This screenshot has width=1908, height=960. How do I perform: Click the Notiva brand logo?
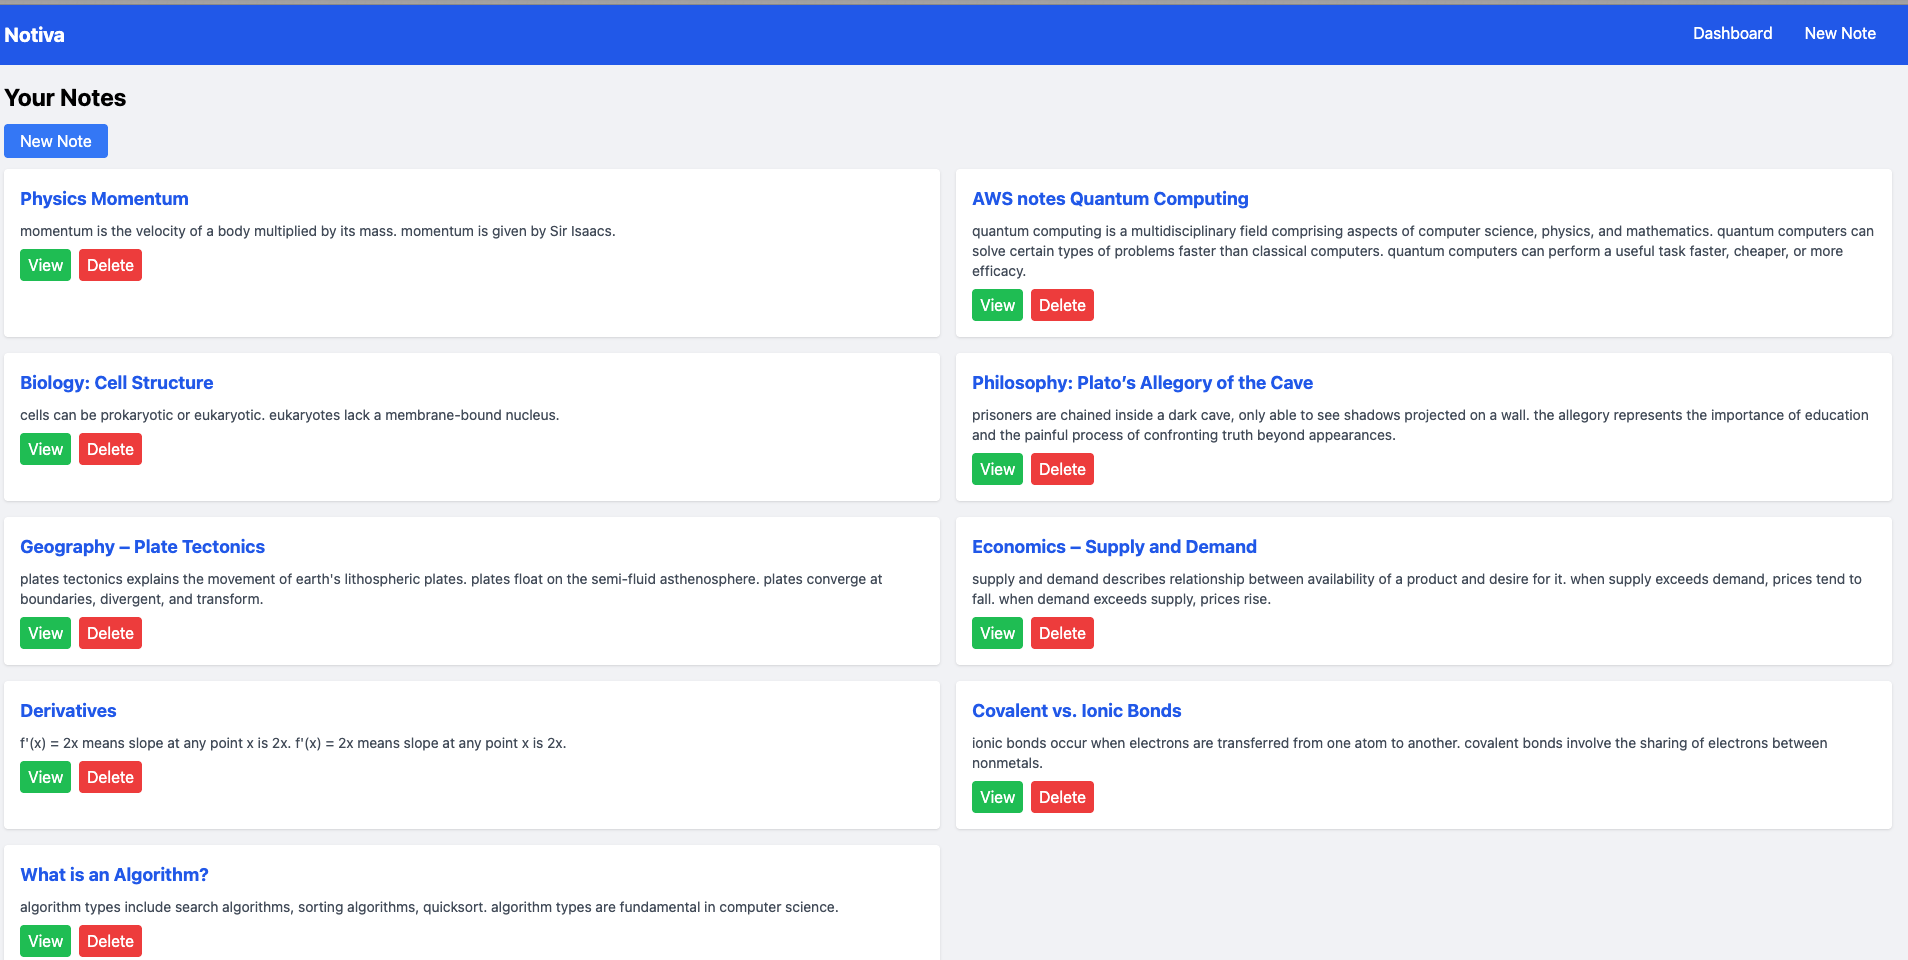pos(34,34)
